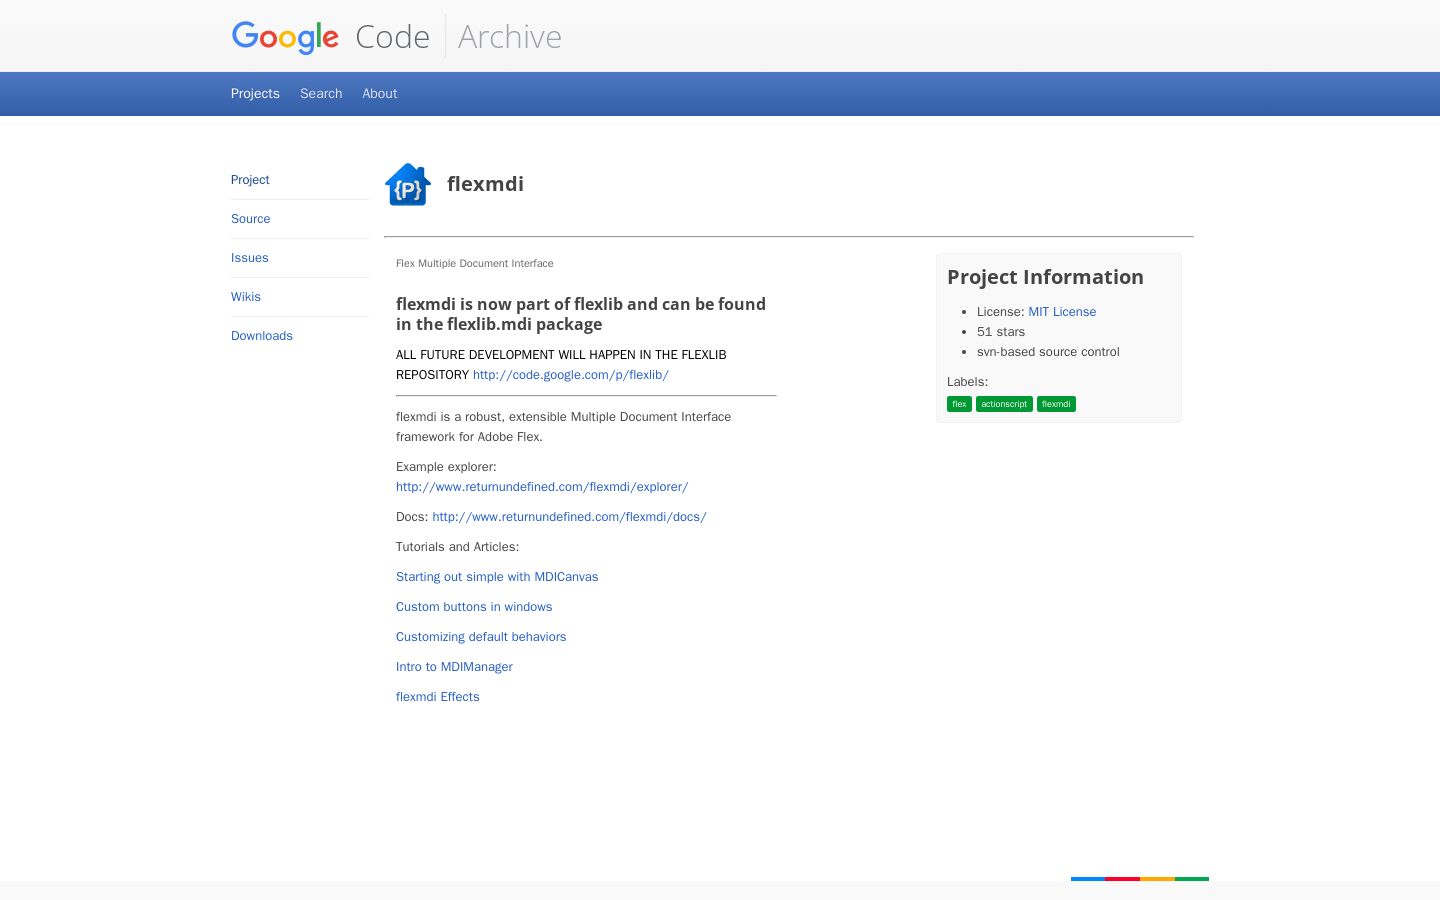Open the Projects nav item

[255, 93]
